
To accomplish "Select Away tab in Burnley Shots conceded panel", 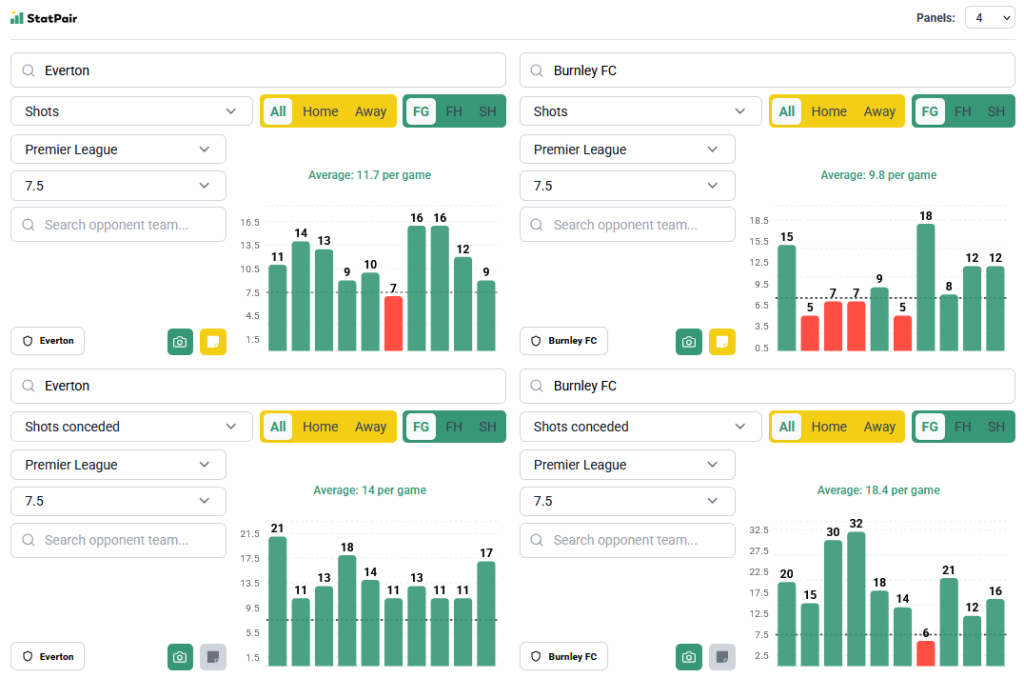I will [879, 426].
